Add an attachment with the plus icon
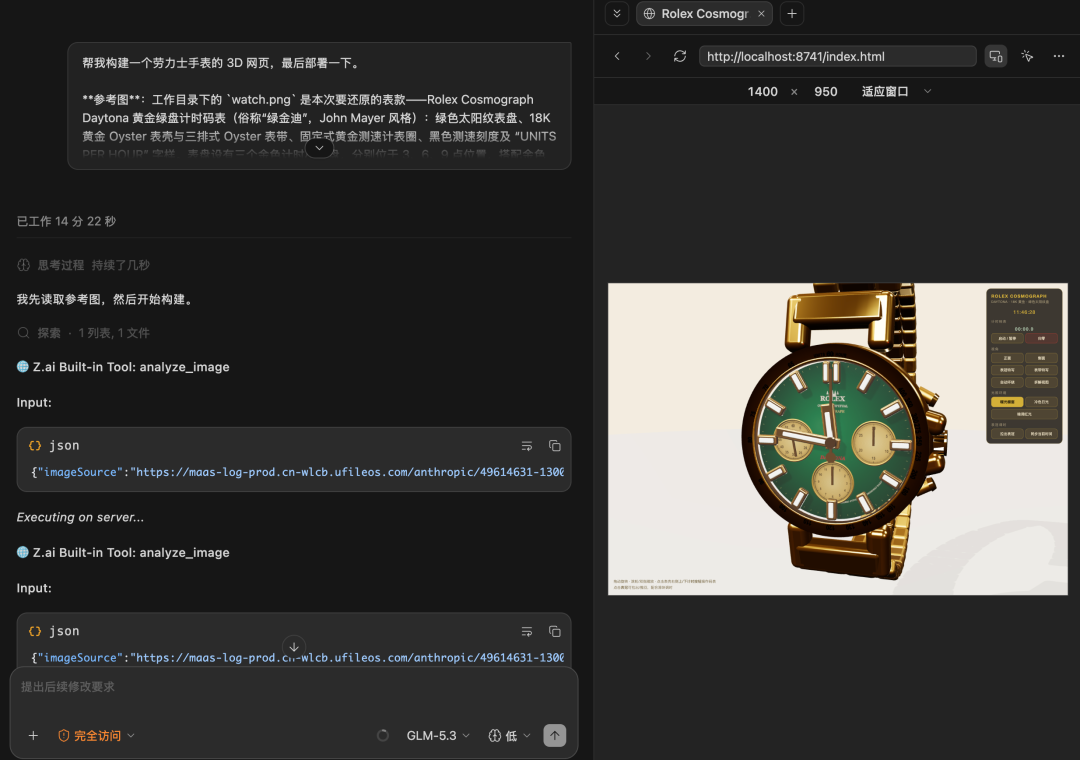Image resolution: width=1080 pixels, height=760 pixels. point(33,736)
